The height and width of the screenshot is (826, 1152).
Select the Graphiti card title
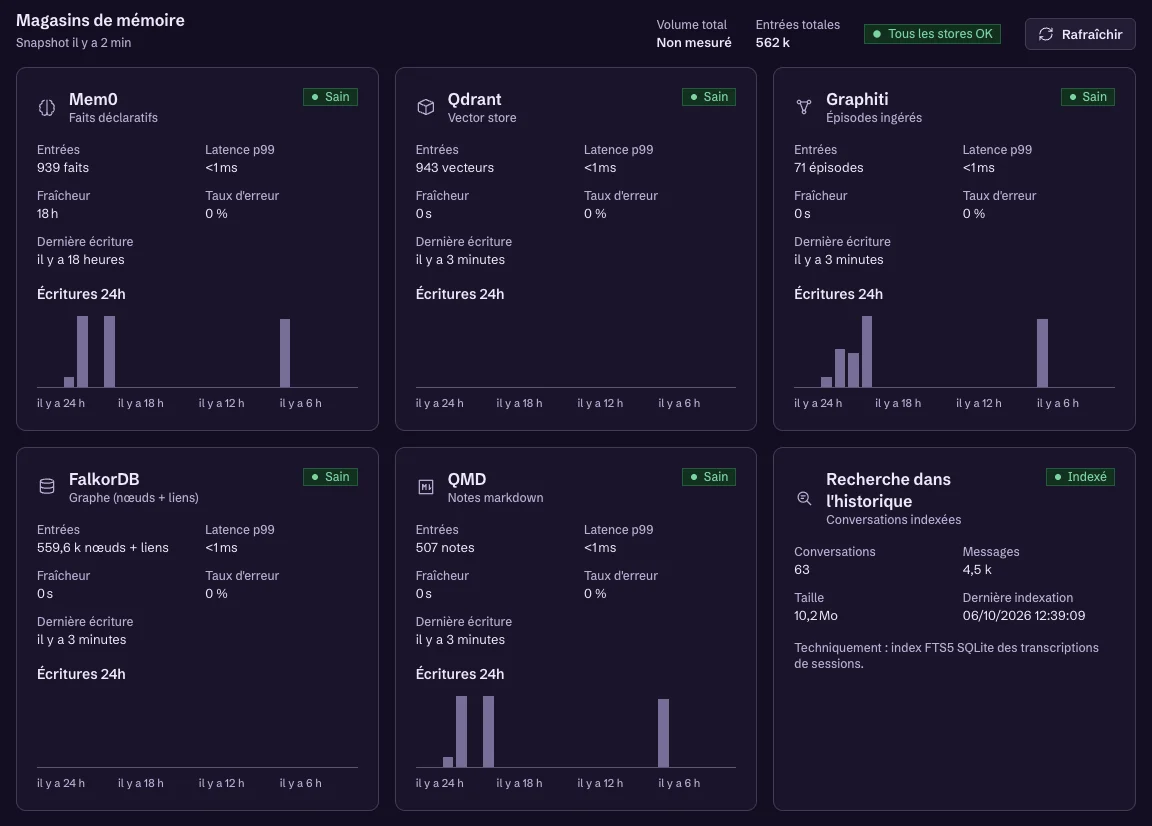click(x=857, y=99)
